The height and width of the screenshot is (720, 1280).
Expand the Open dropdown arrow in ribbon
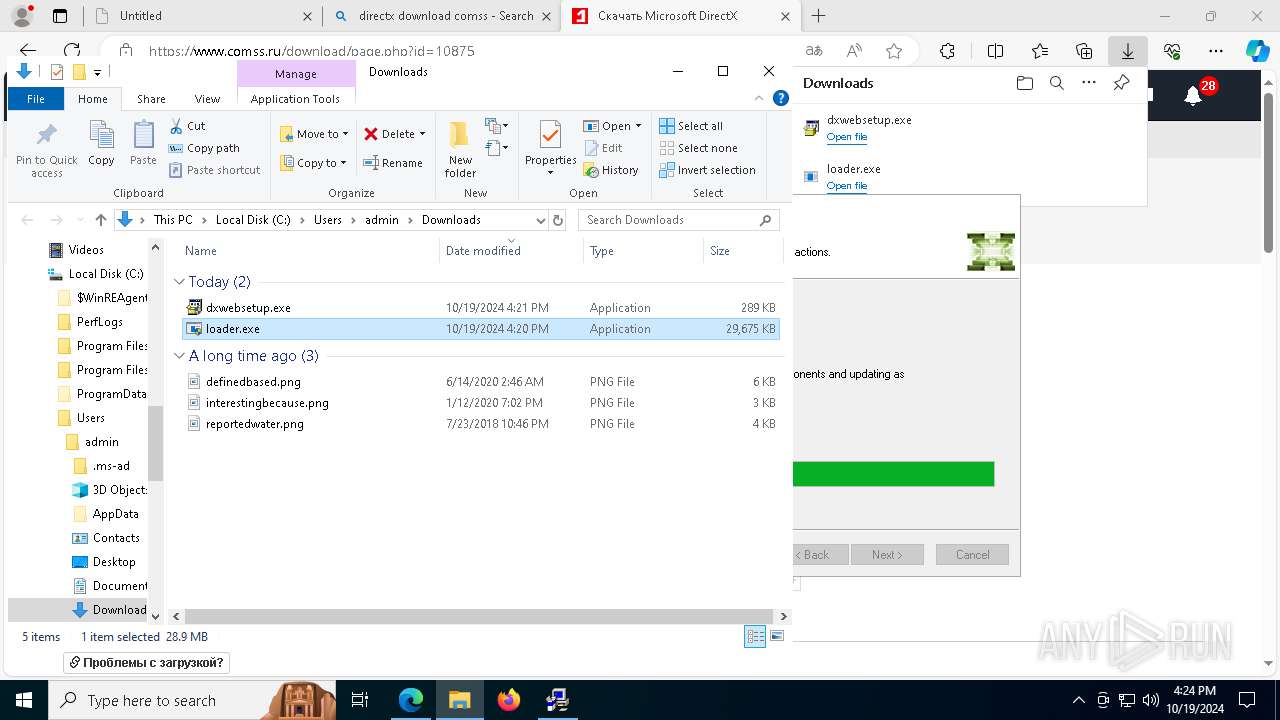tap(638, 126)
